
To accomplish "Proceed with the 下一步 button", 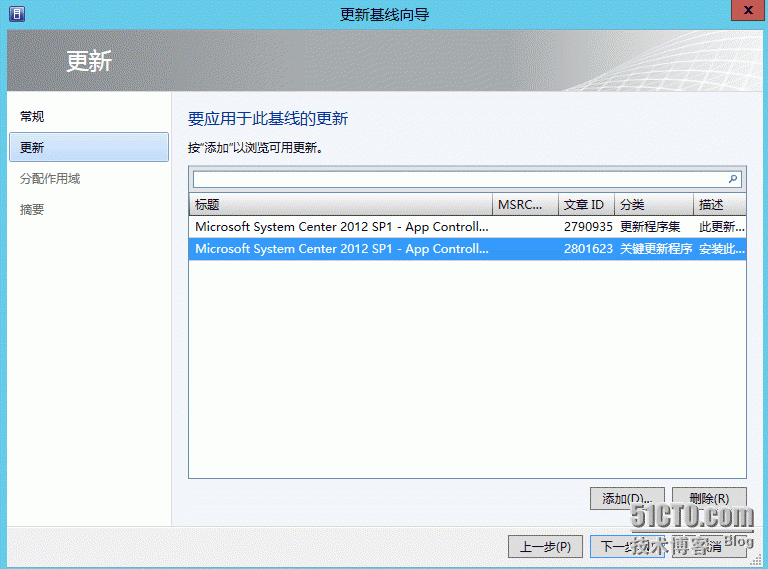I will (x=627, y=546).
